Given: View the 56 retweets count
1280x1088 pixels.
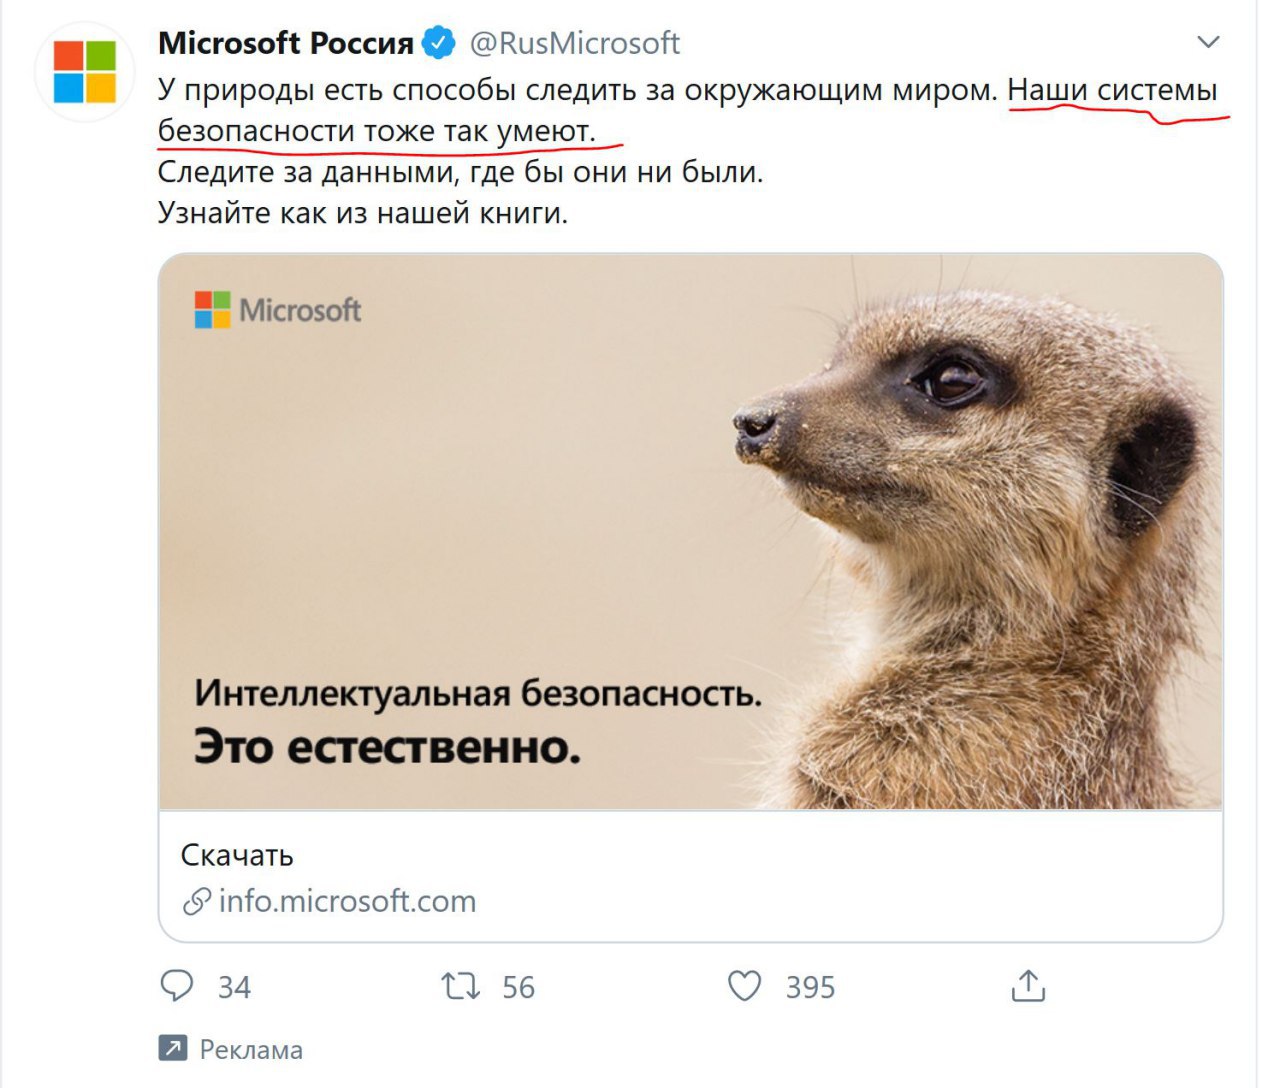Looking at the screenshot, I should (x=518, y=987).
